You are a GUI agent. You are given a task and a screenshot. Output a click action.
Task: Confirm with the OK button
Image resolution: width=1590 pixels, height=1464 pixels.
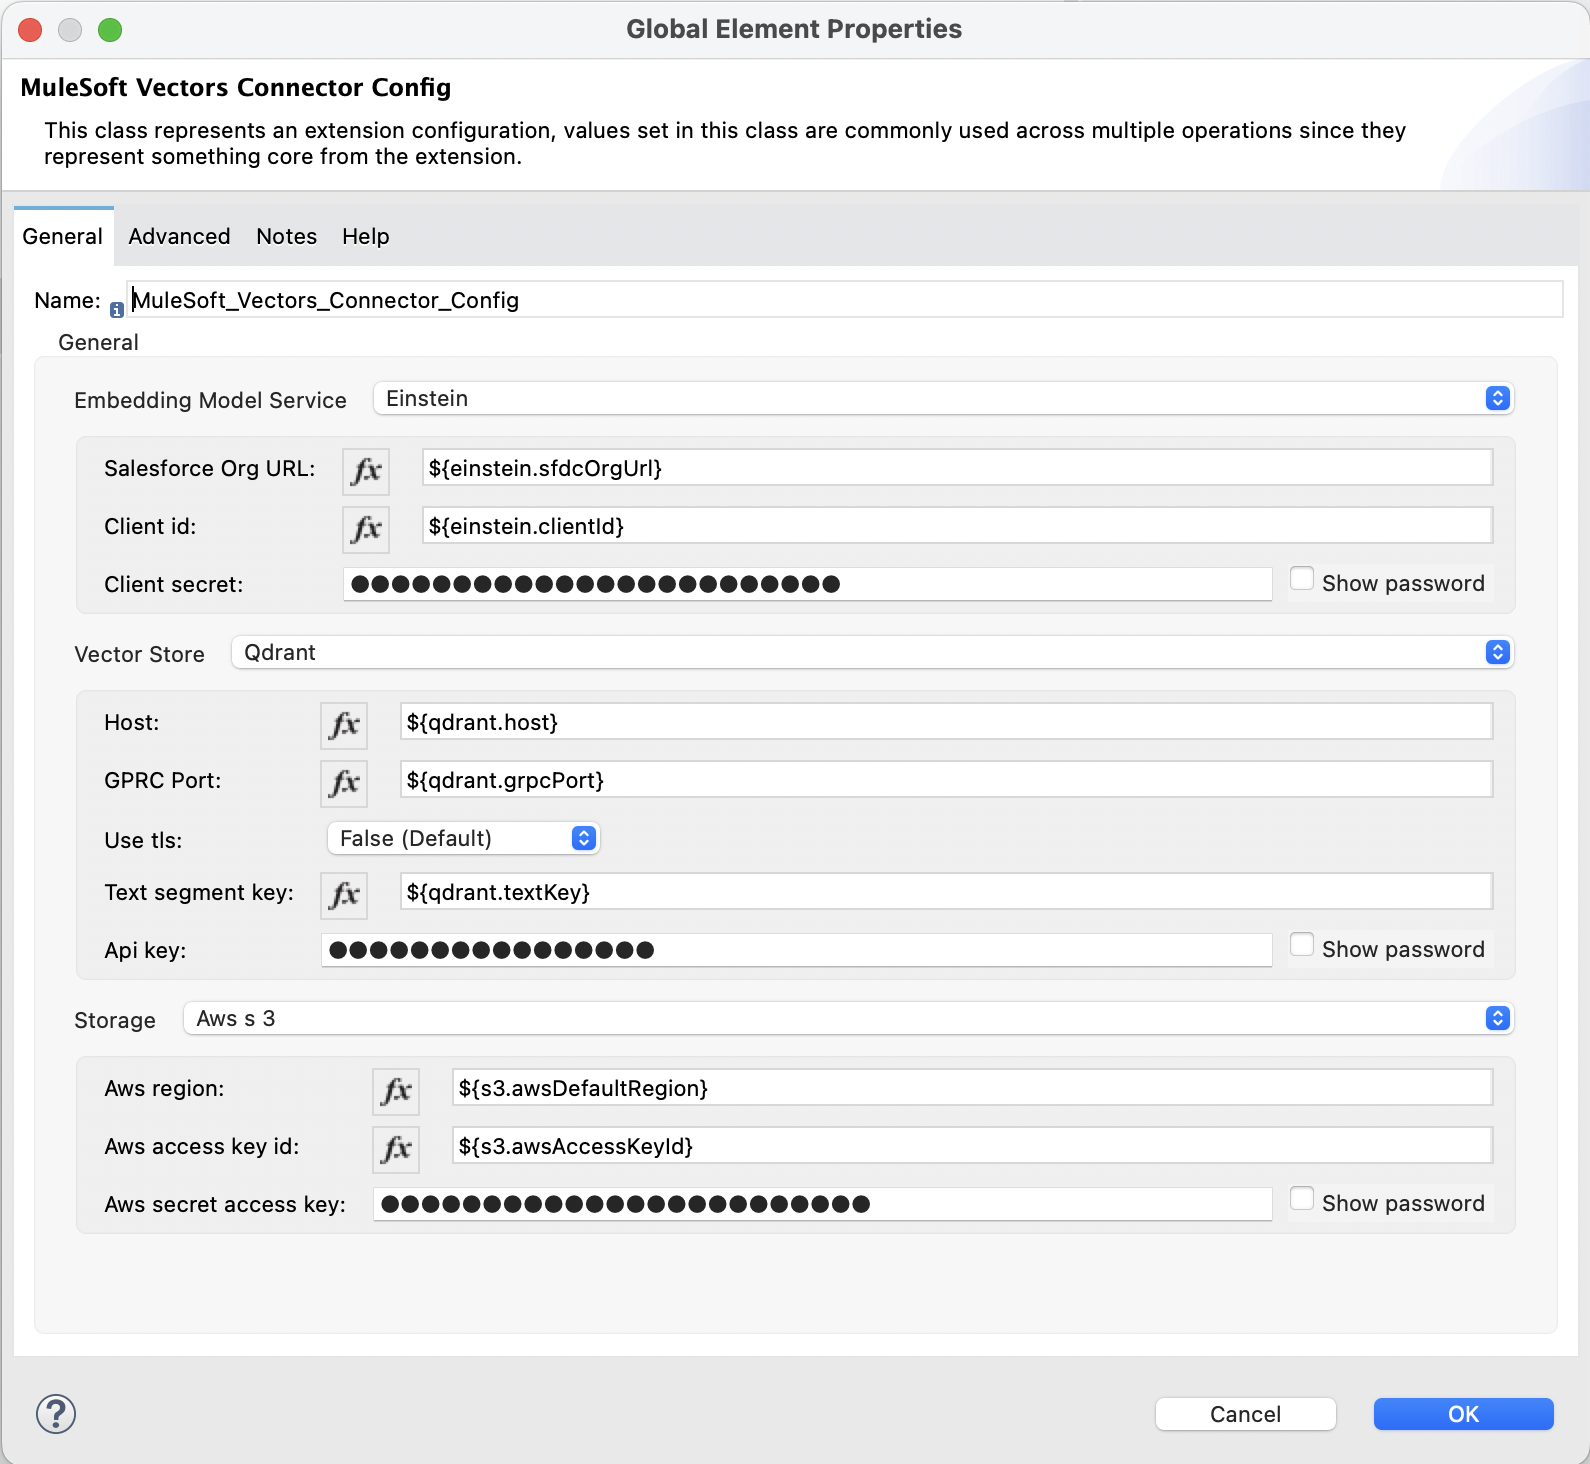[1463, 1414]
